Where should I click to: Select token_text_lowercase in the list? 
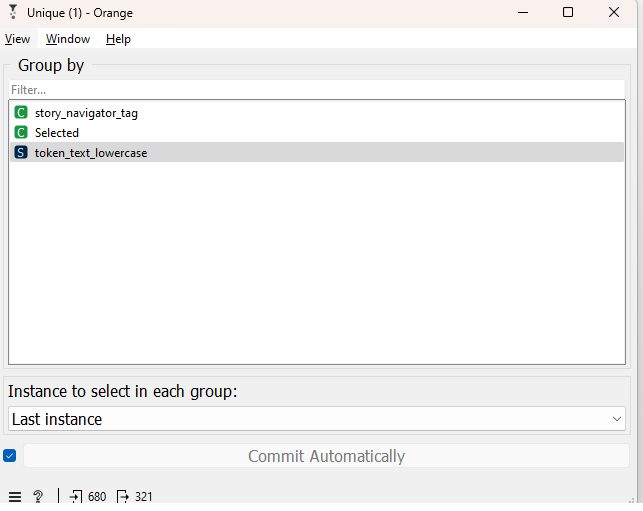317,153
